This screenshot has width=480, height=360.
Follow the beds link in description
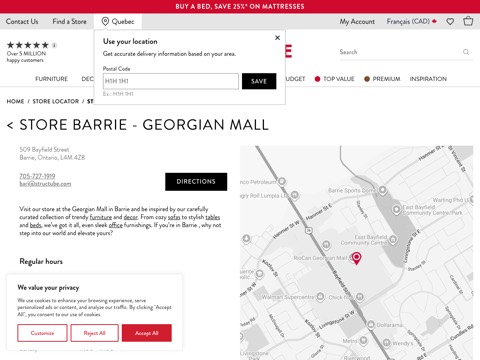[35, 225]
